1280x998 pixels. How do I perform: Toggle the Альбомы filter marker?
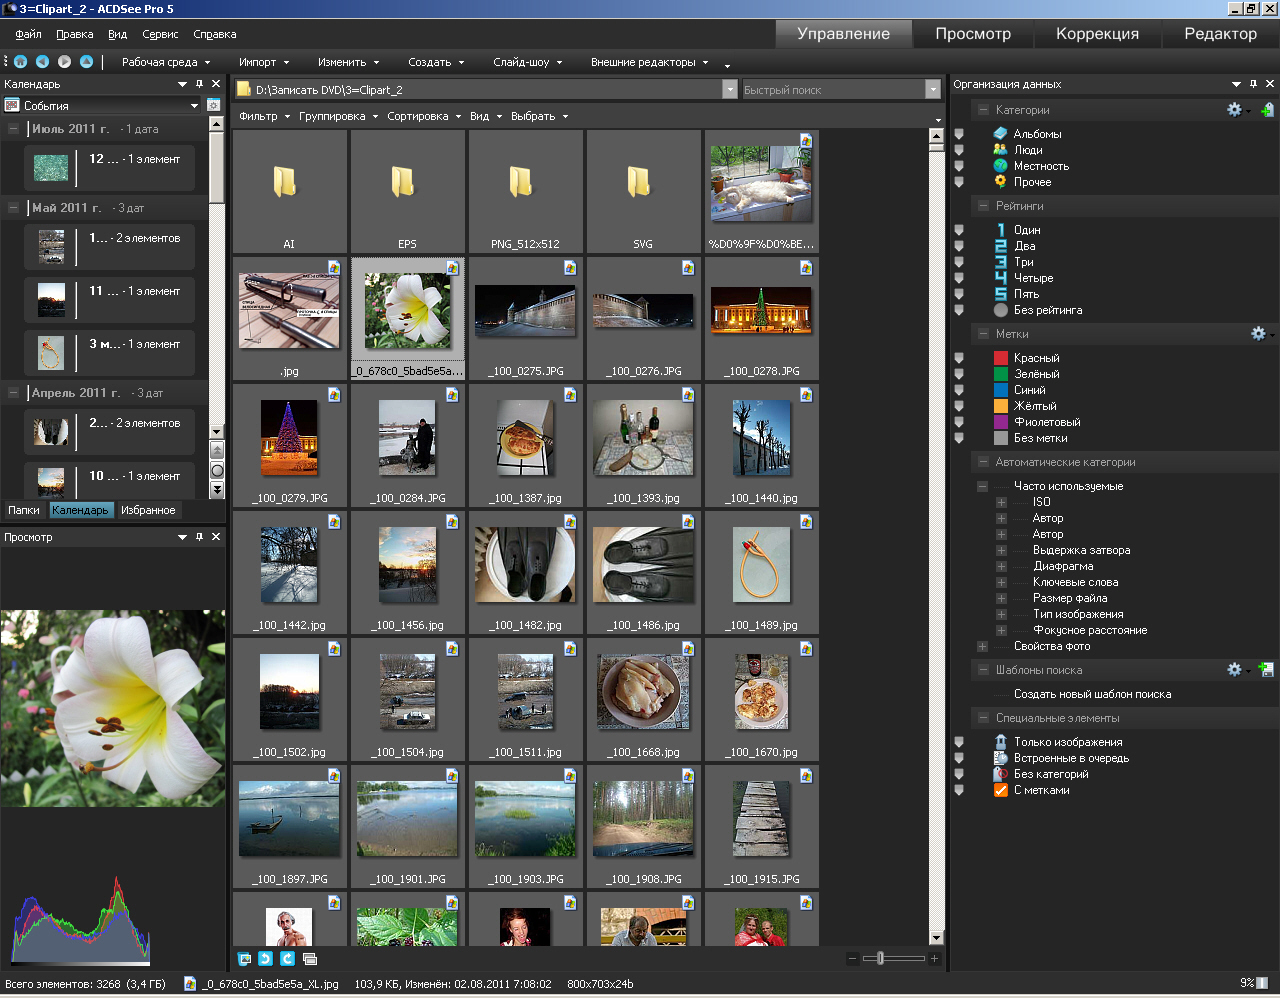tap(959, 134)
